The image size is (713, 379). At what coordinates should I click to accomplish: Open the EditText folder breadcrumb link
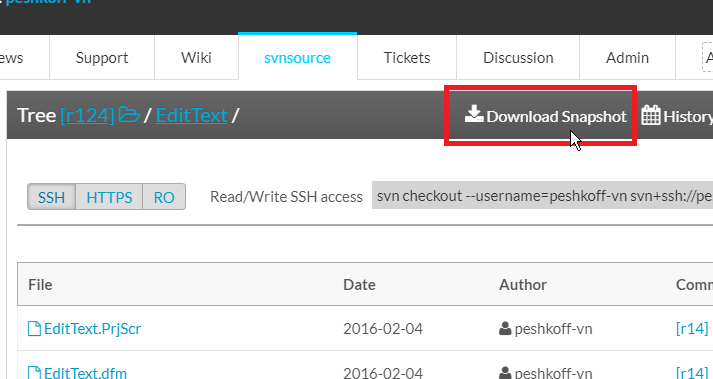tap(191, 115)
